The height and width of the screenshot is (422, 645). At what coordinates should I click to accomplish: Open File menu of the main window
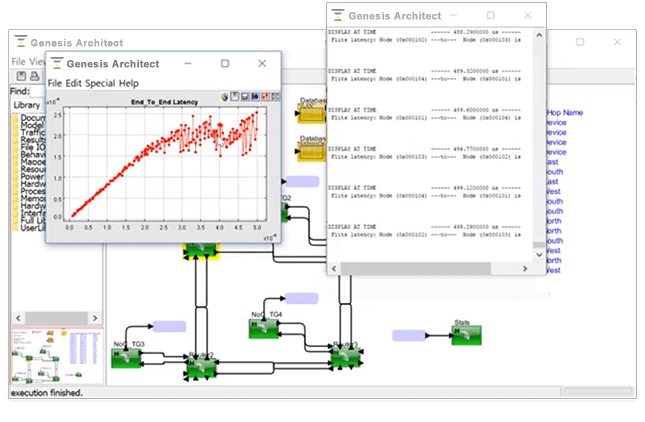point(19,61)
